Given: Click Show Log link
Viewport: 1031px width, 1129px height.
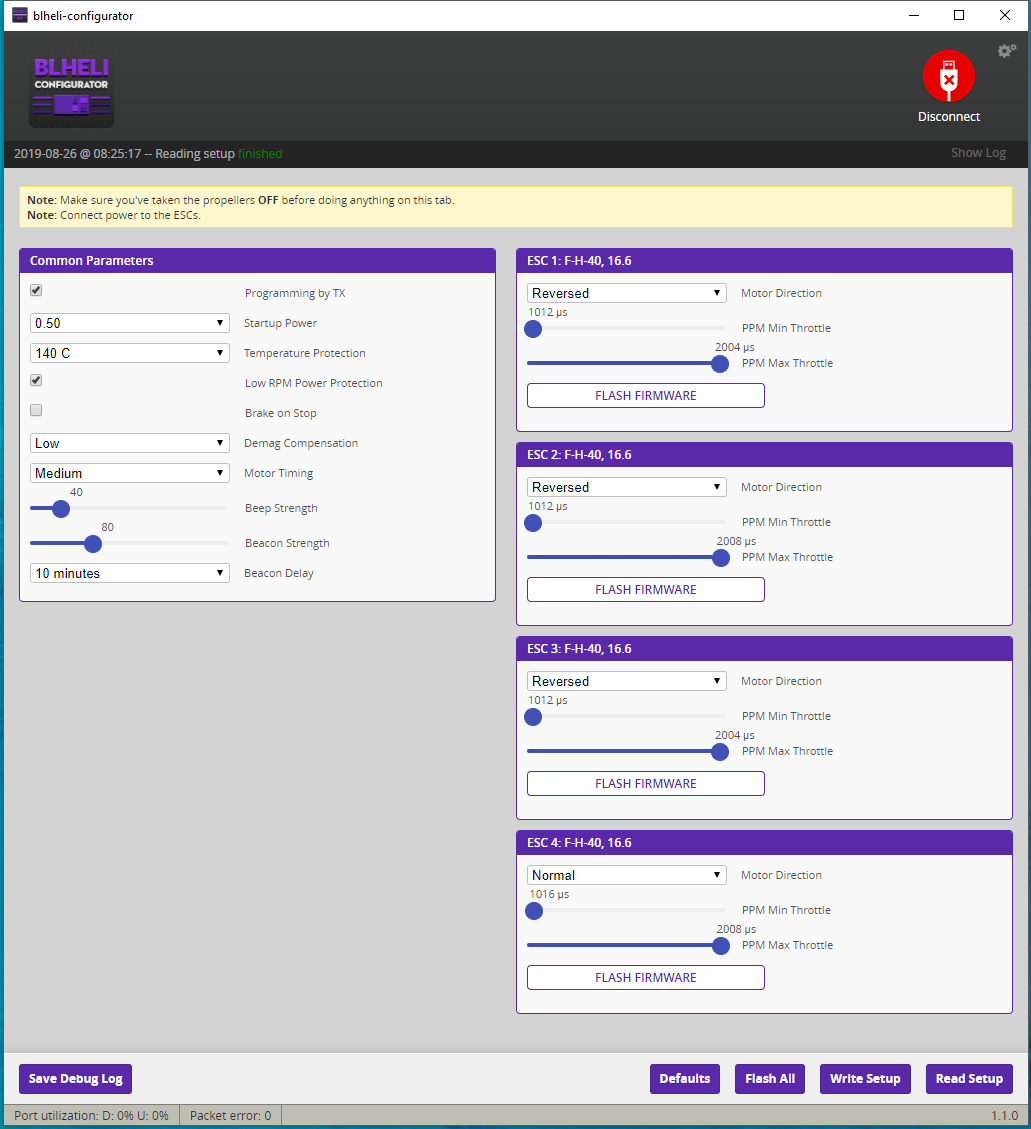Looking at the screenshot, I should [x=978, y=153].
